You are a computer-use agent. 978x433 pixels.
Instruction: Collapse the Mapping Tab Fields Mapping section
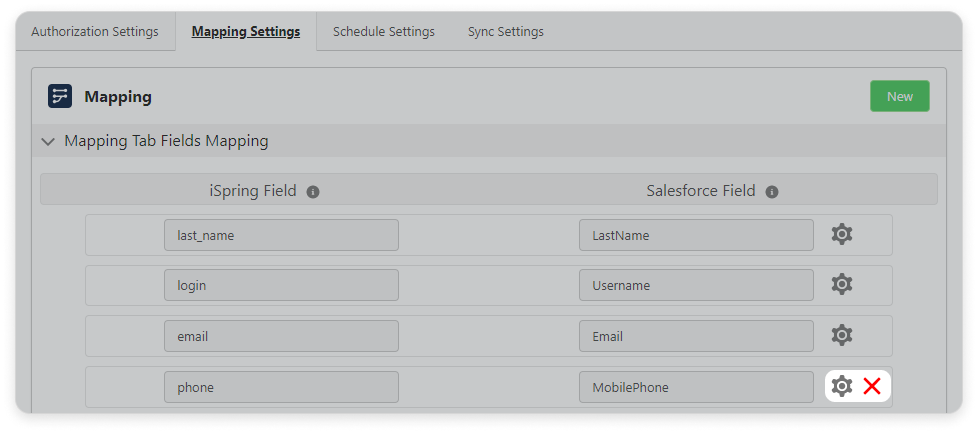tap(48, 141)
